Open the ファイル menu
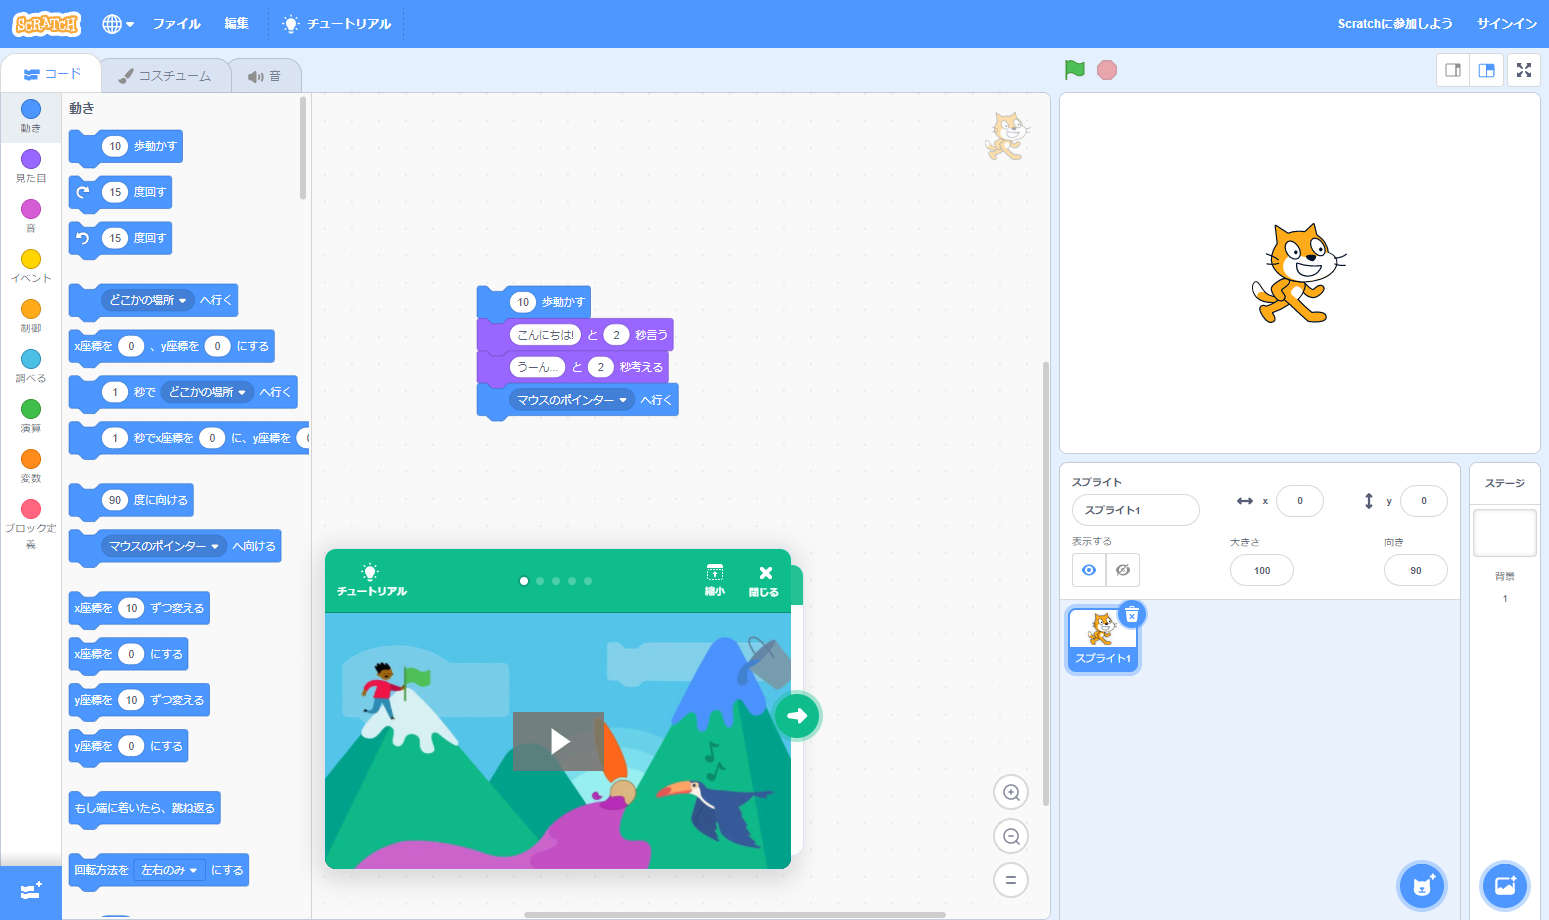This screenshot has width=1549, height=920. tap(177, 23)
